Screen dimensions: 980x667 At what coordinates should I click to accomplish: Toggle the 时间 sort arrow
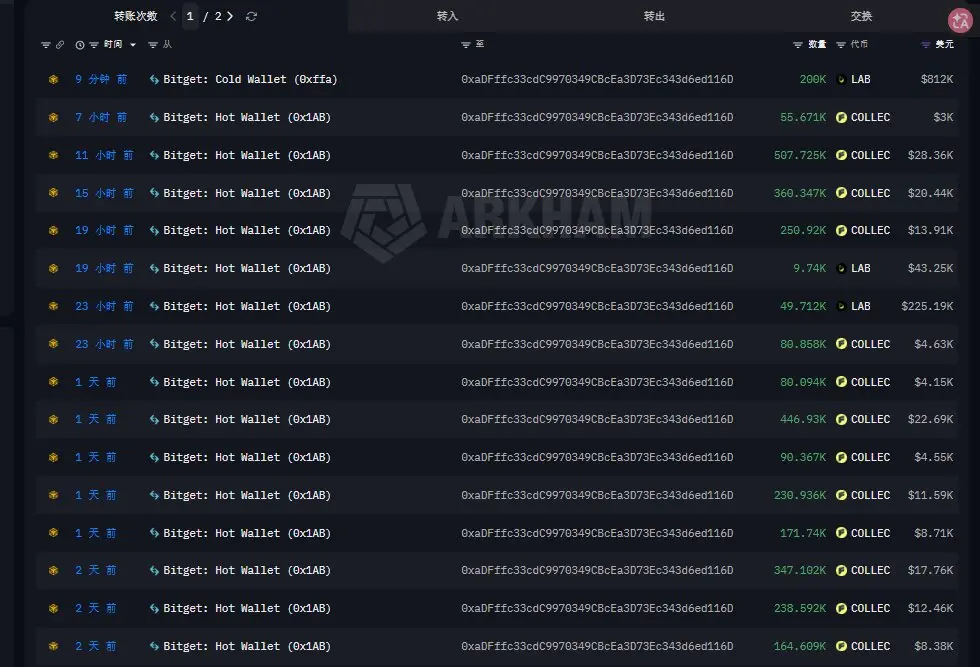click(132, 44)
